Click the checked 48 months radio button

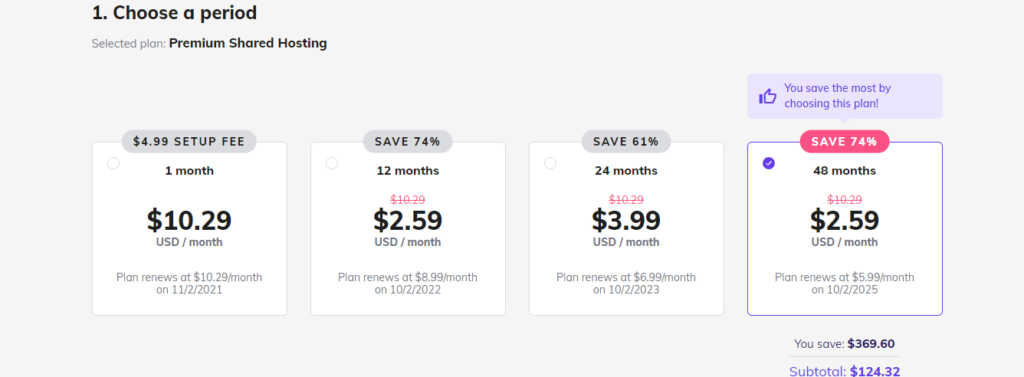(769, 163)
